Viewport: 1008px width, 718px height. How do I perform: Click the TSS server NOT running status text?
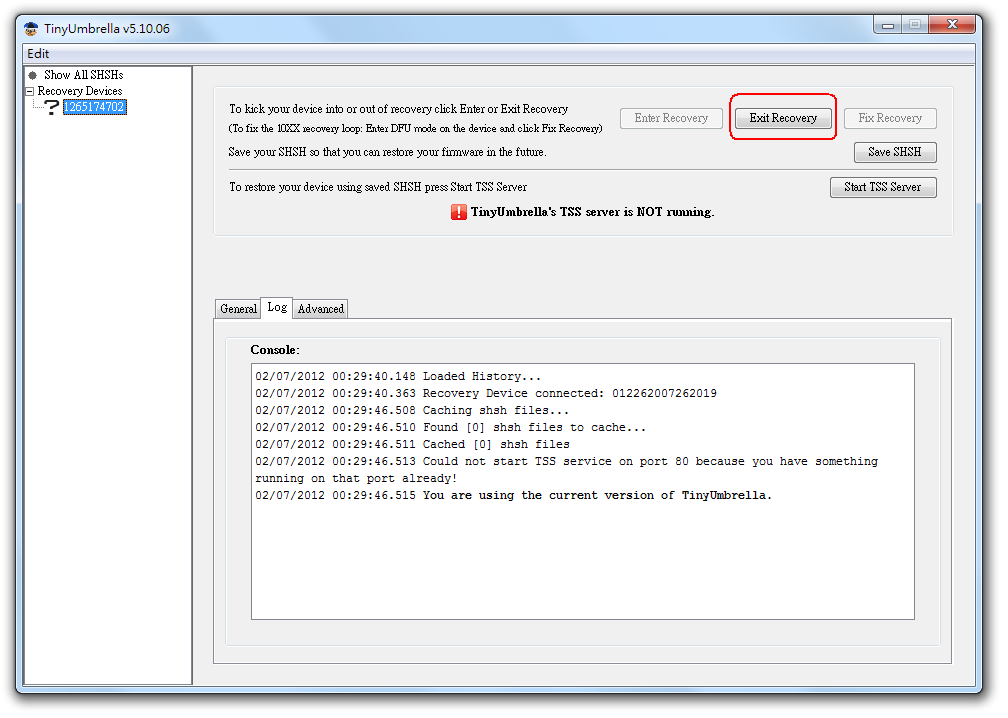pos(592,212)
